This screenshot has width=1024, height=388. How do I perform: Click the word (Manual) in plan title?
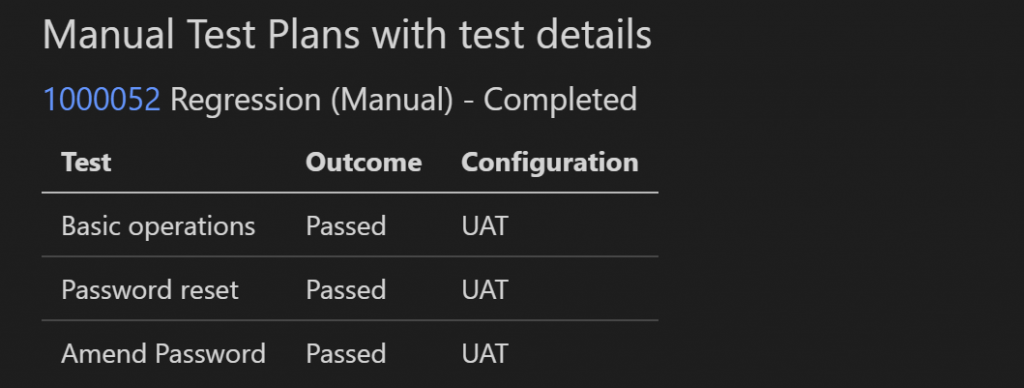392,100
